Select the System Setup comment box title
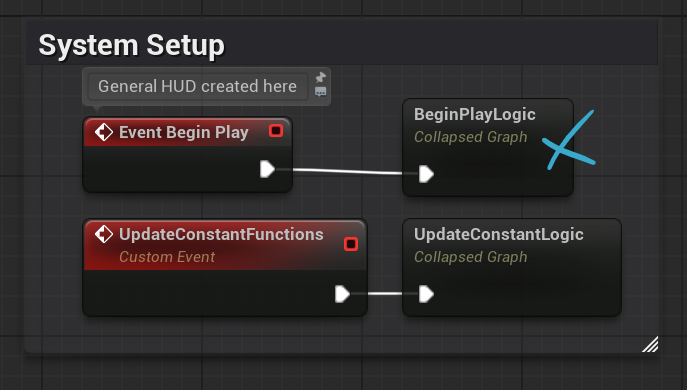Screen dimensions: 687x390 [131, 45]
